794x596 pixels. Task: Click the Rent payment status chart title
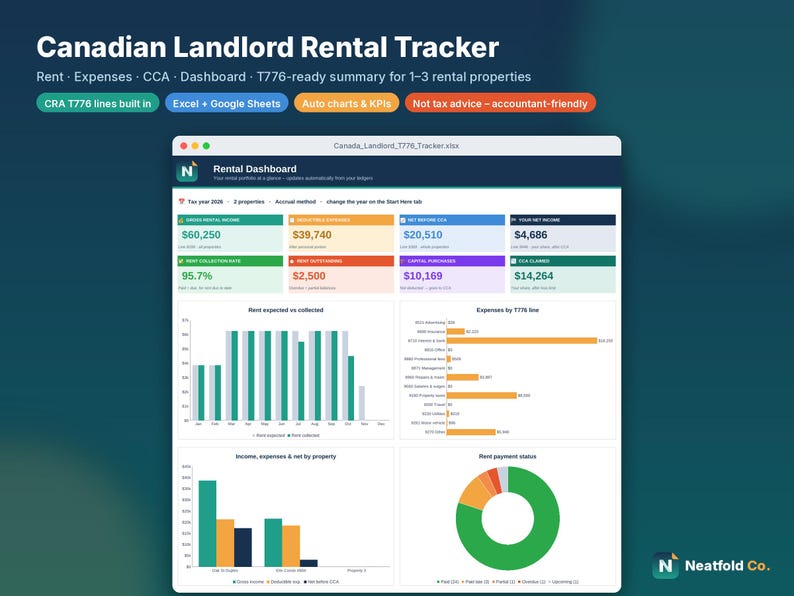point(507,456)
